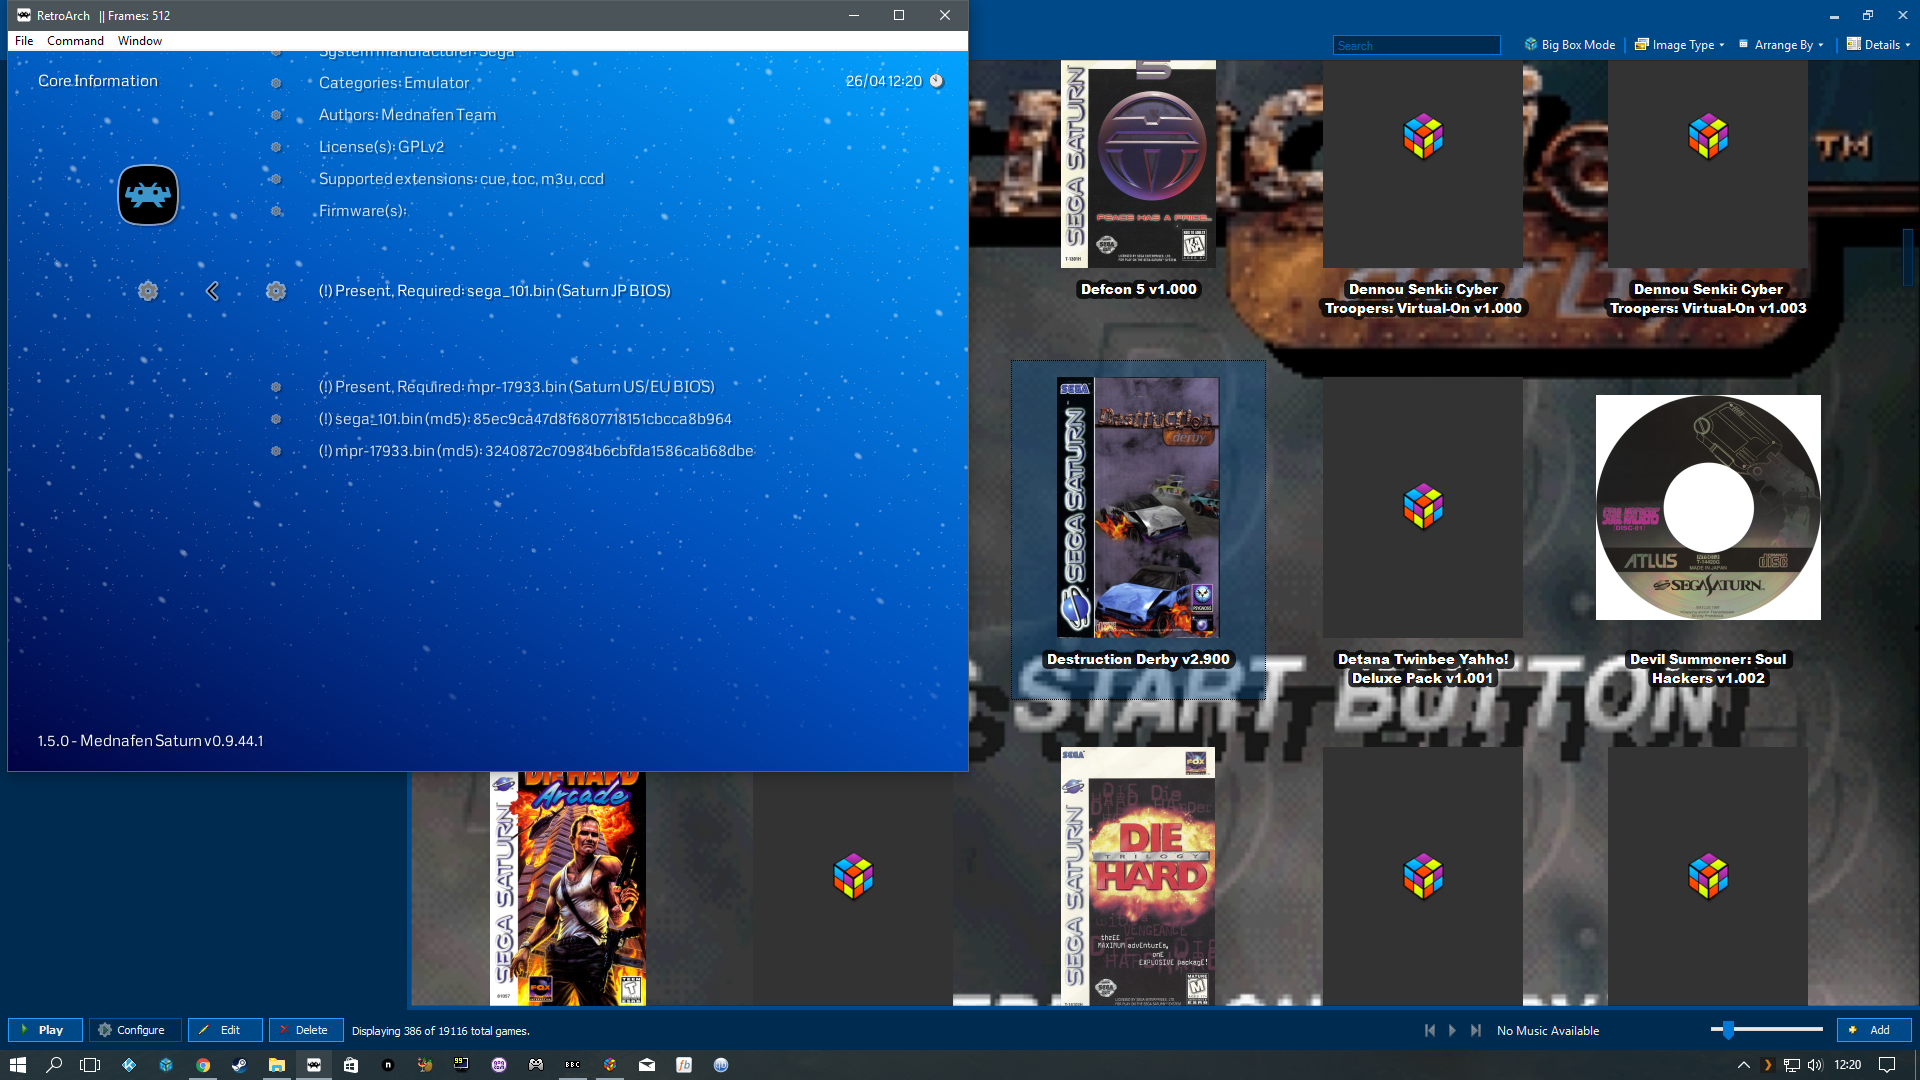Open the BBC taskbar icon

click(573, 1065)
